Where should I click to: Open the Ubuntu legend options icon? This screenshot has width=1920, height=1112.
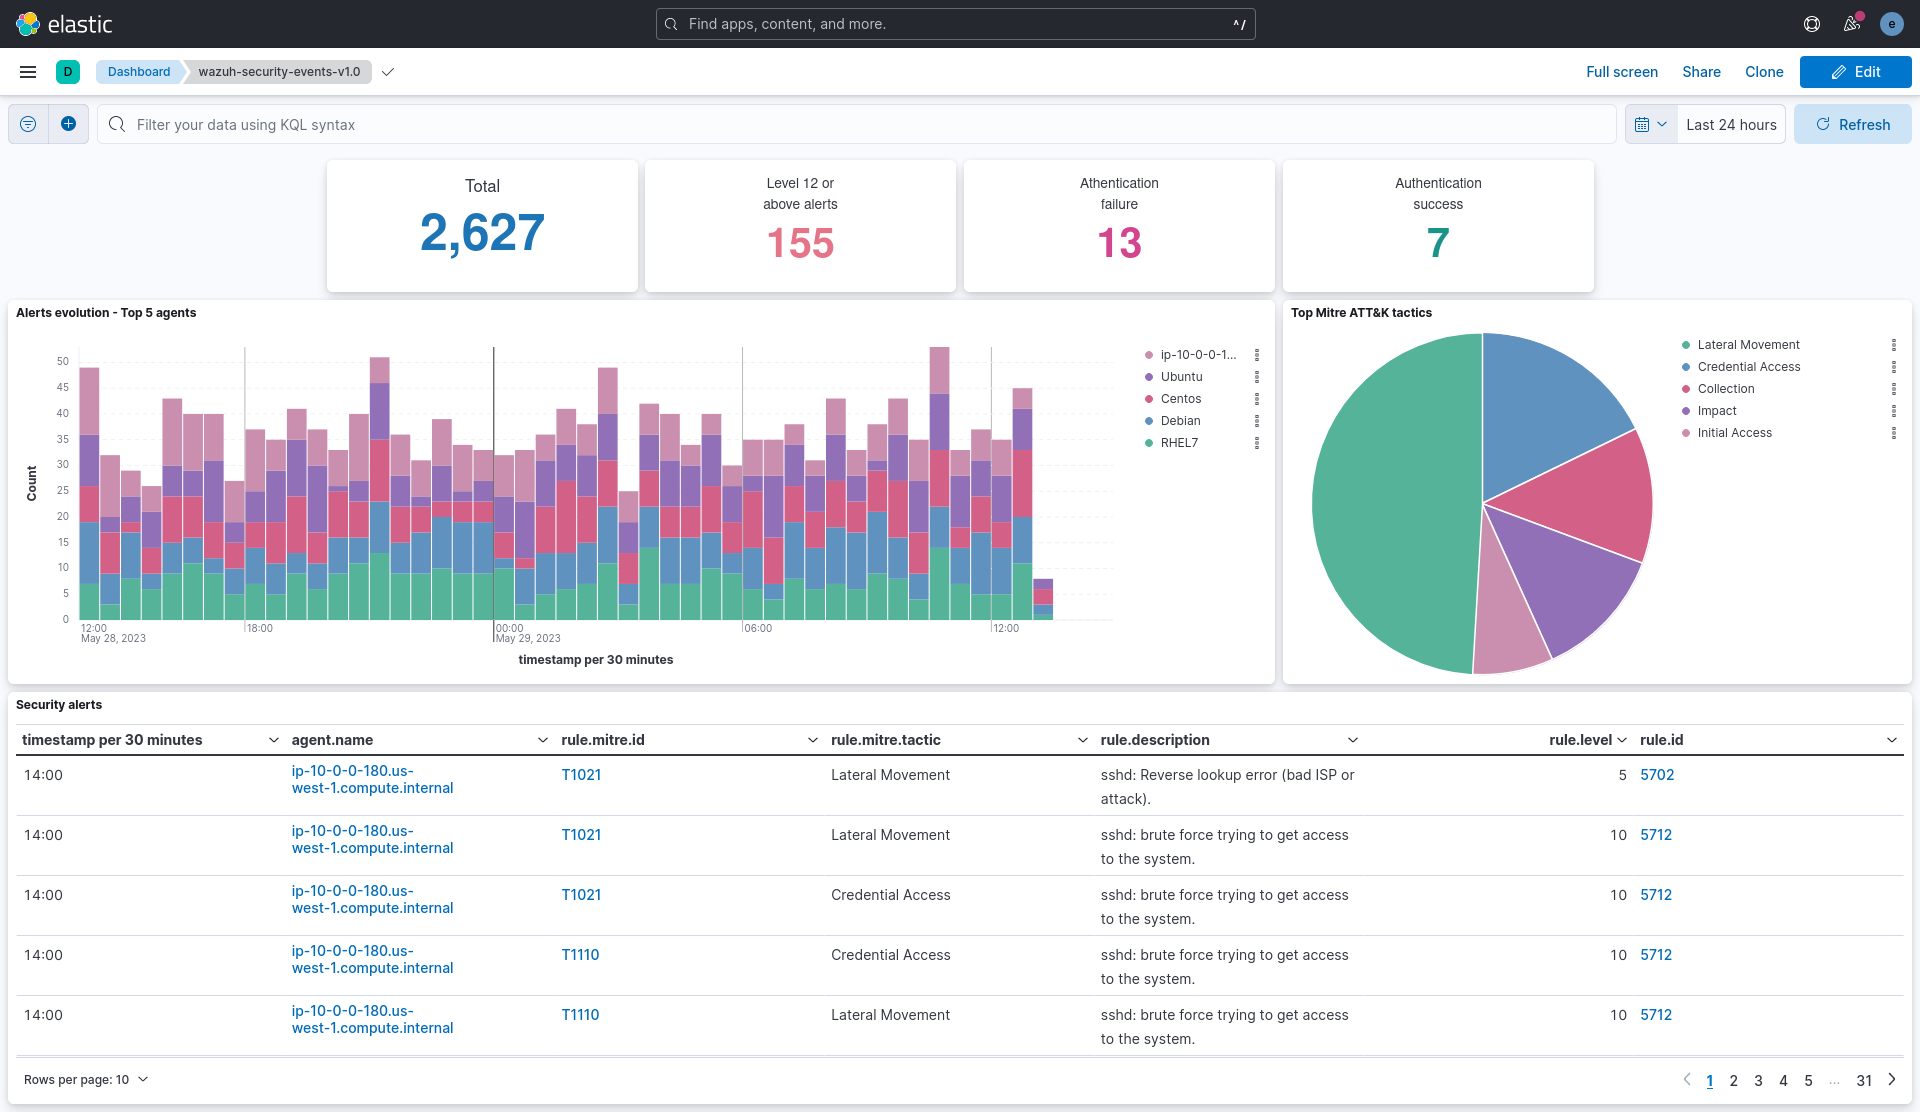point(1257,377)
